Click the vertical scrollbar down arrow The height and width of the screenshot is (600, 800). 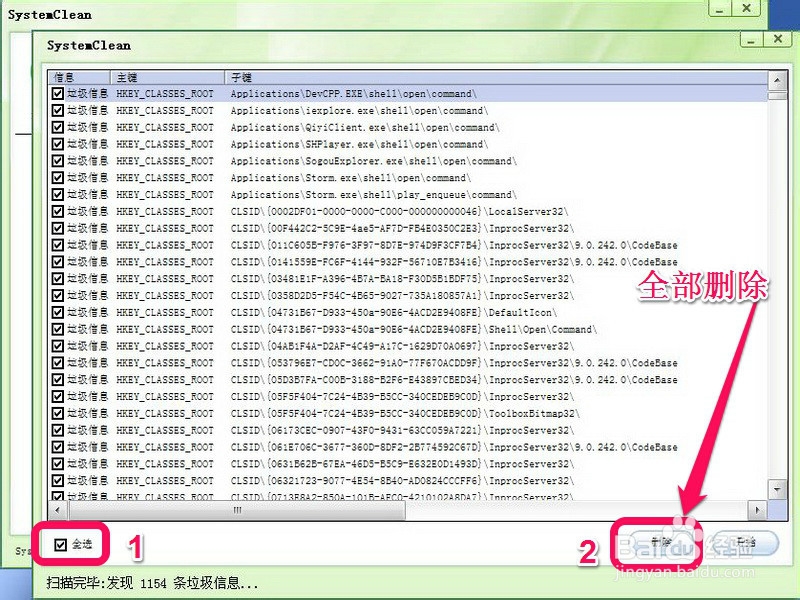click(777, 490)
